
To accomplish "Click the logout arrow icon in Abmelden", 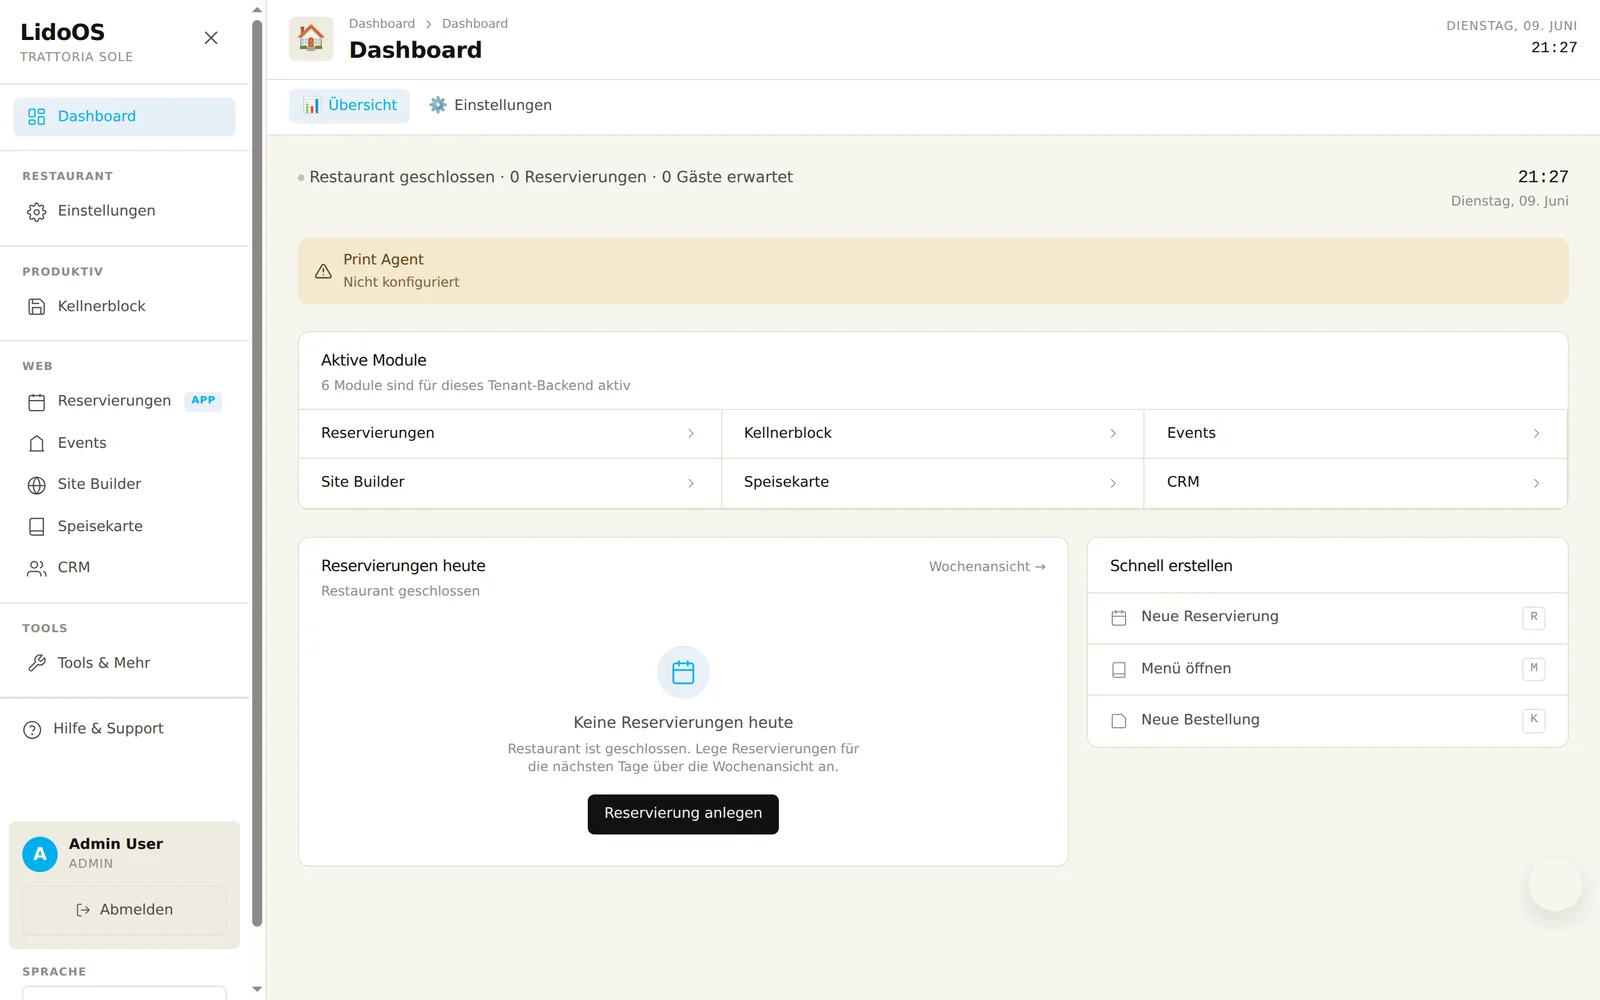I will (x=83, y=910).
